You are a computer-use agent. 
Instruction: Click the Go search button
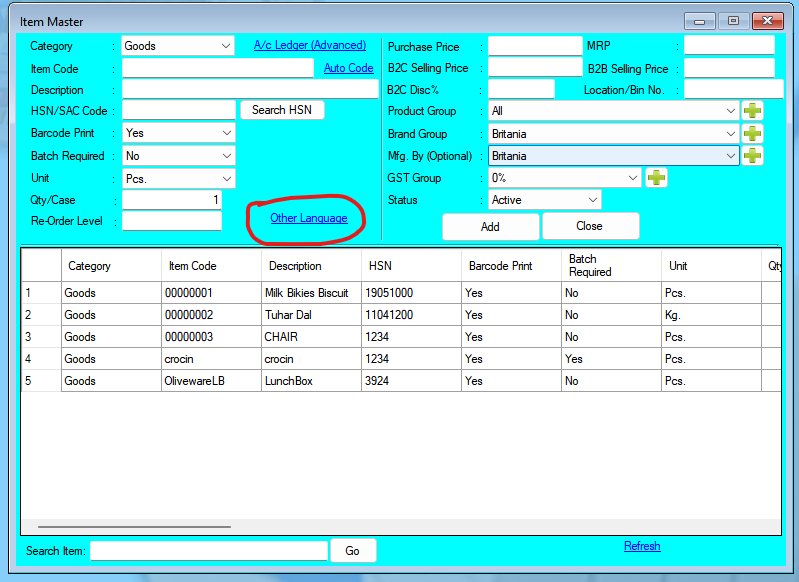(353, 550)
